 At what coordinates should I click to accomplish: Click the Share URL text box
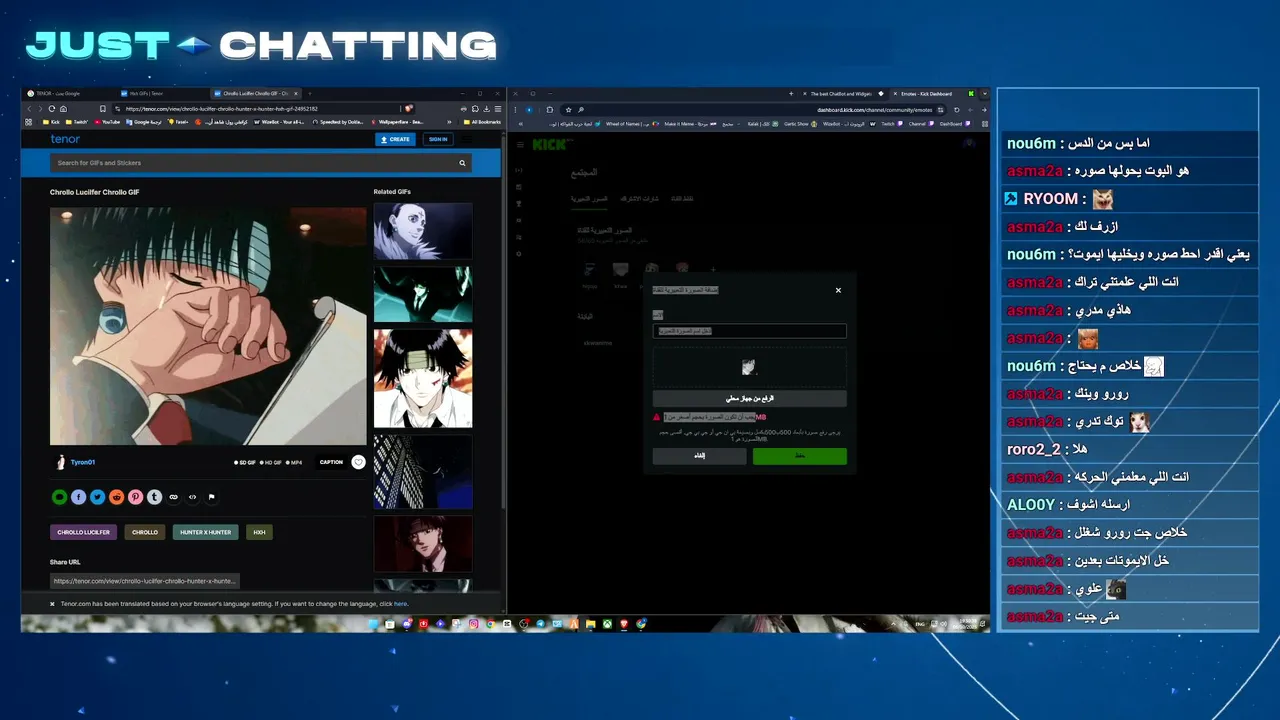point(145,581)
